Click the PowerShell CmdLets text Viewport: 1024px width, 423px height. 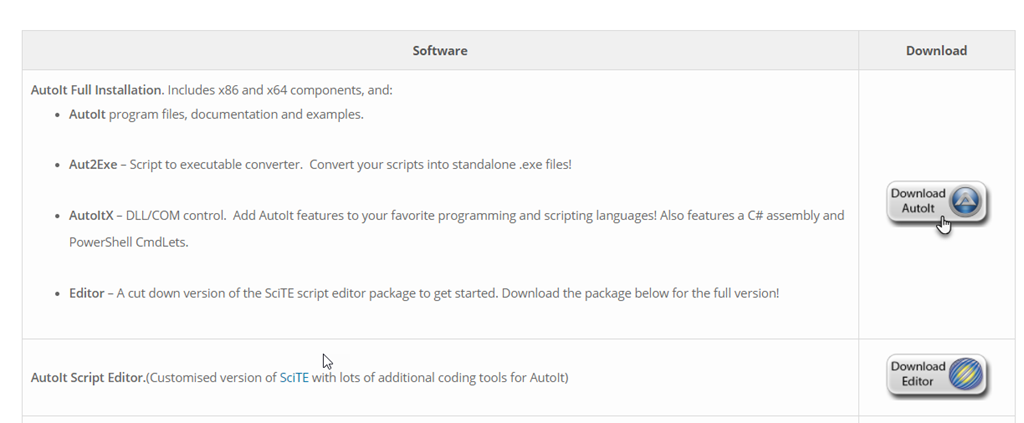coord(128,242)
